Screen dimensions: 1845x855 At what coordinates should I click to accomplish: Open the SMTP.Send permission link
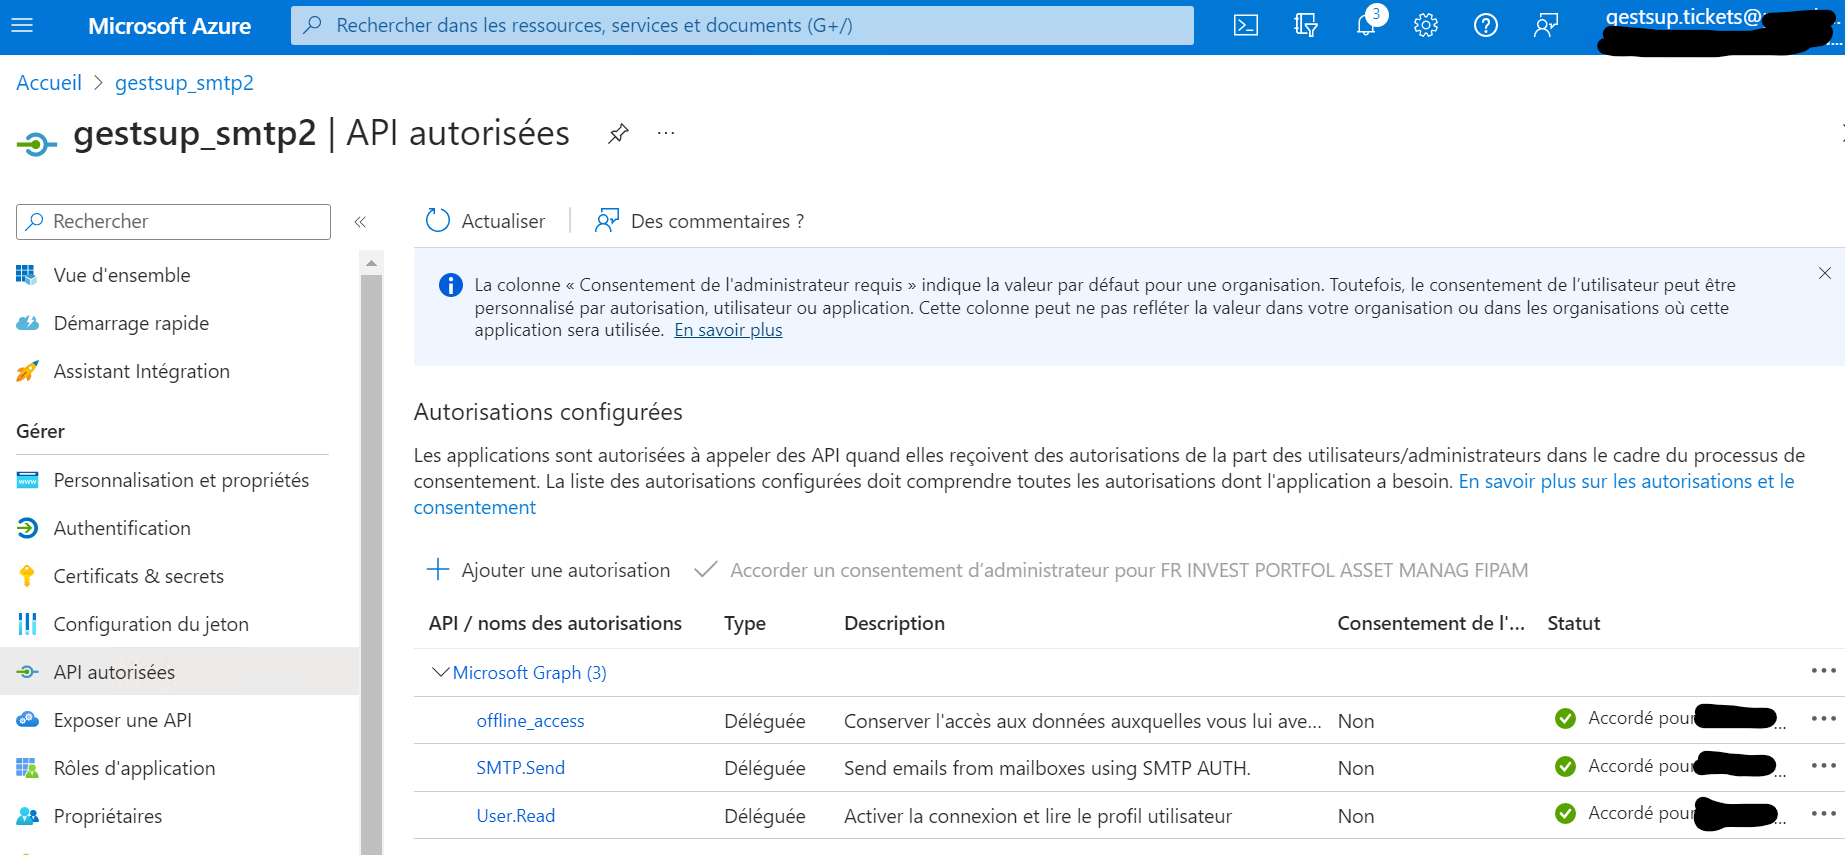pos(520,768)
